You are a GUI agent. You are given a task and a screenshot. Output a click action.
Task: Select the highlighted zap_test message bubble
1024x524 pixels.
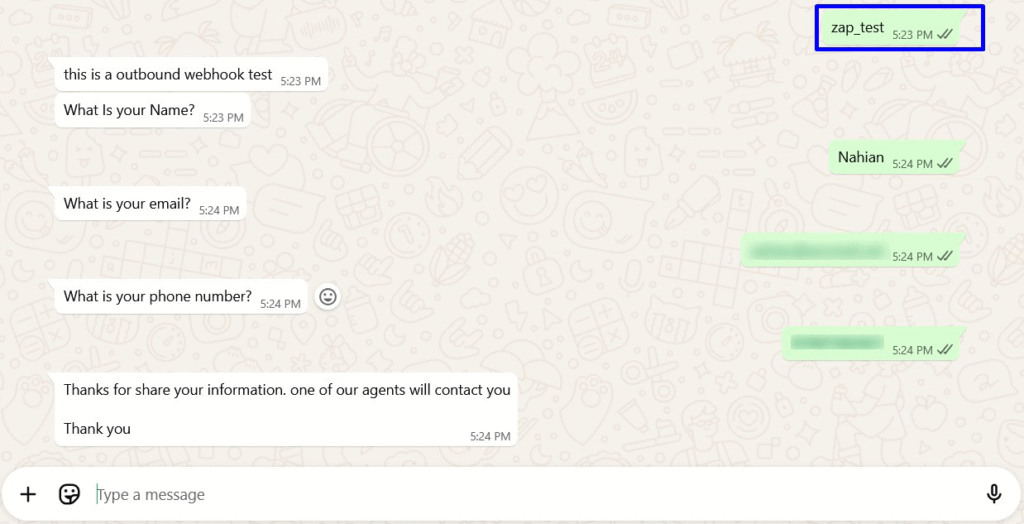(892, 28)
